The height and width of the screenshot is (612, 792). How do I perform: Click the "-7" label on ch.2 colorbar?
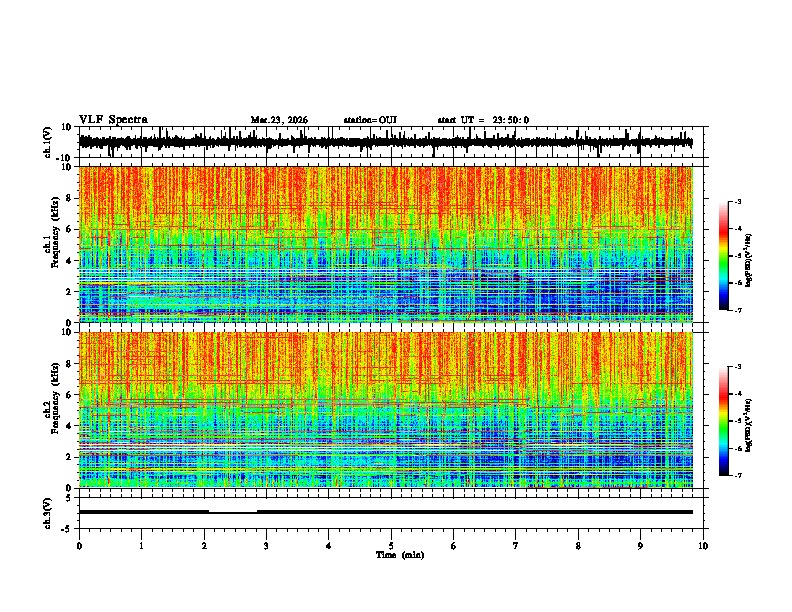click(738, 475)
